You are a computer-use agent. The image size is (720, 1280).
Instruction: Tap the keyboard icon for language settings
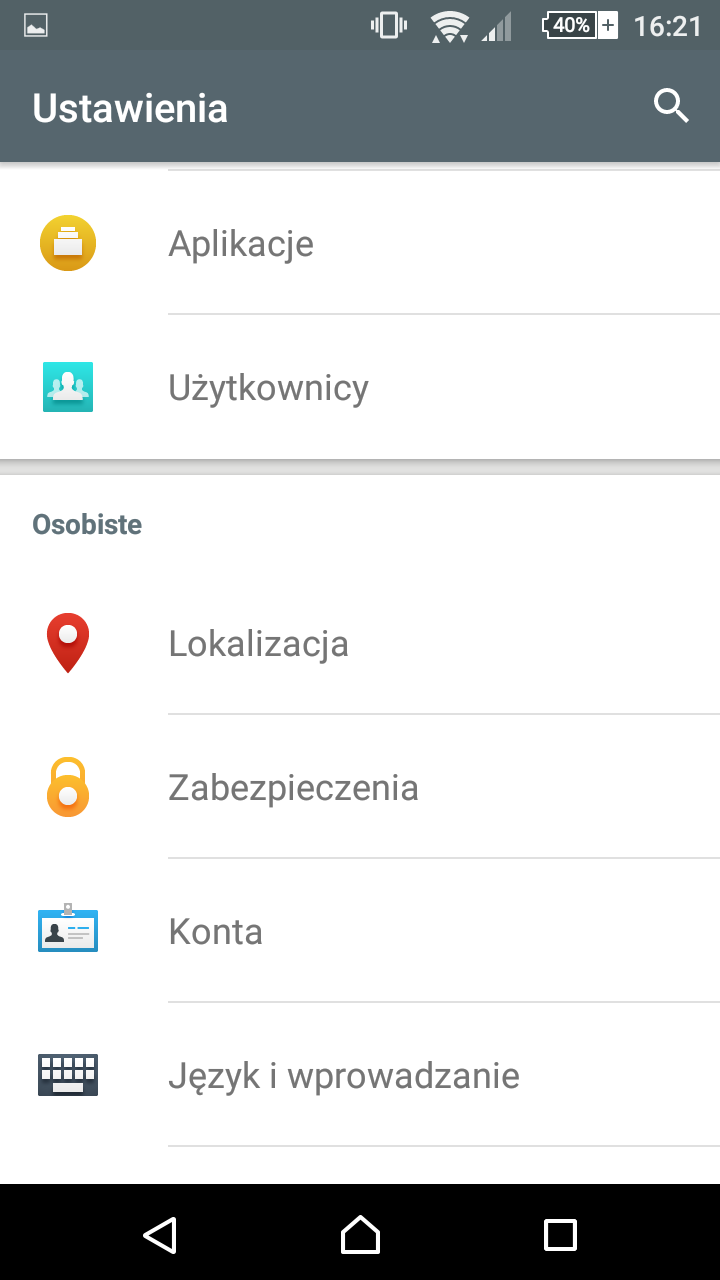[68, 1075]
